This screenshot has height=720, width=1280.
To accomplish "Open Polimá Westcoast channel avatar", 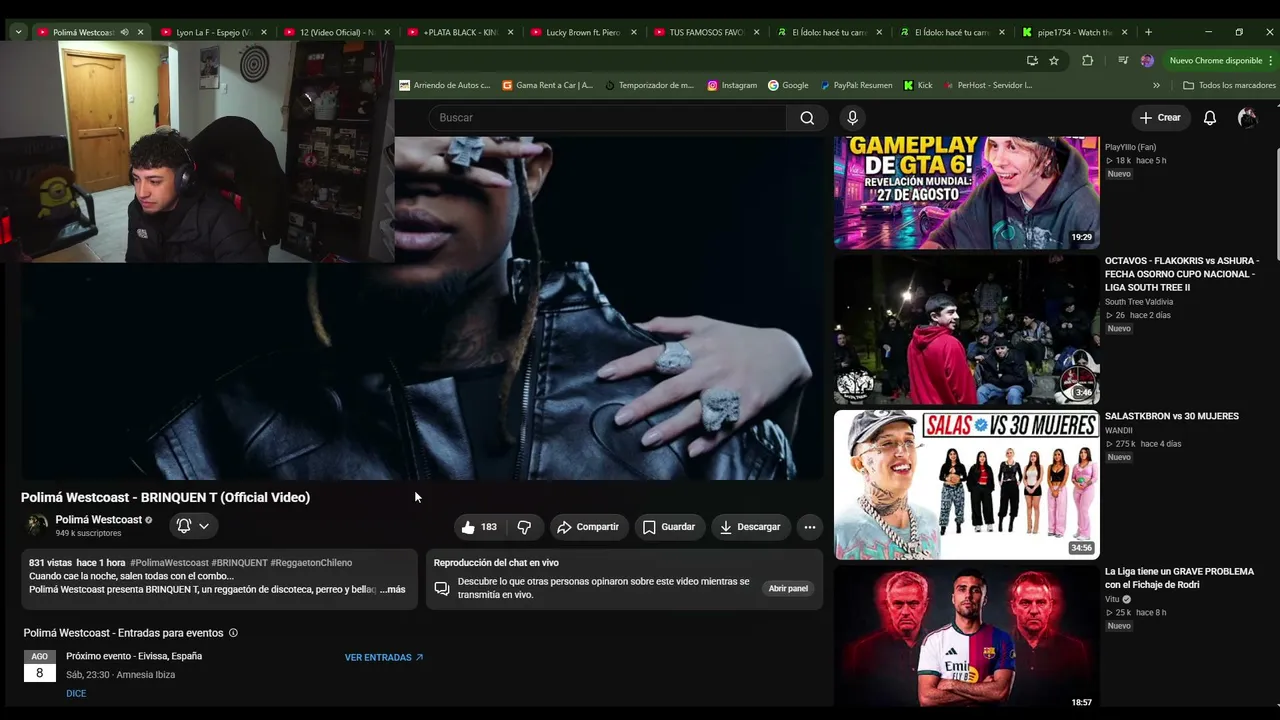I will [x=37, y=525].
